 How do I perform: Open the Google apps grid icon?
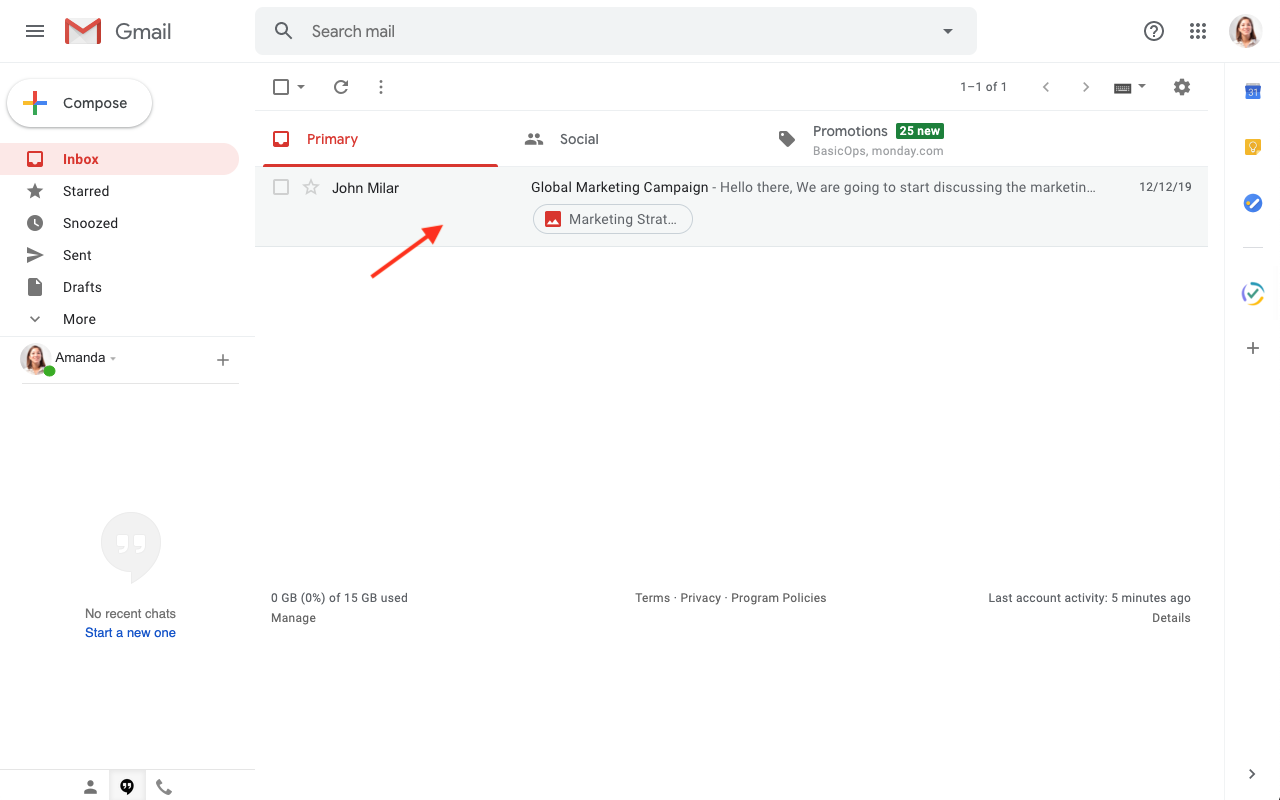[x=1198, y=31]
